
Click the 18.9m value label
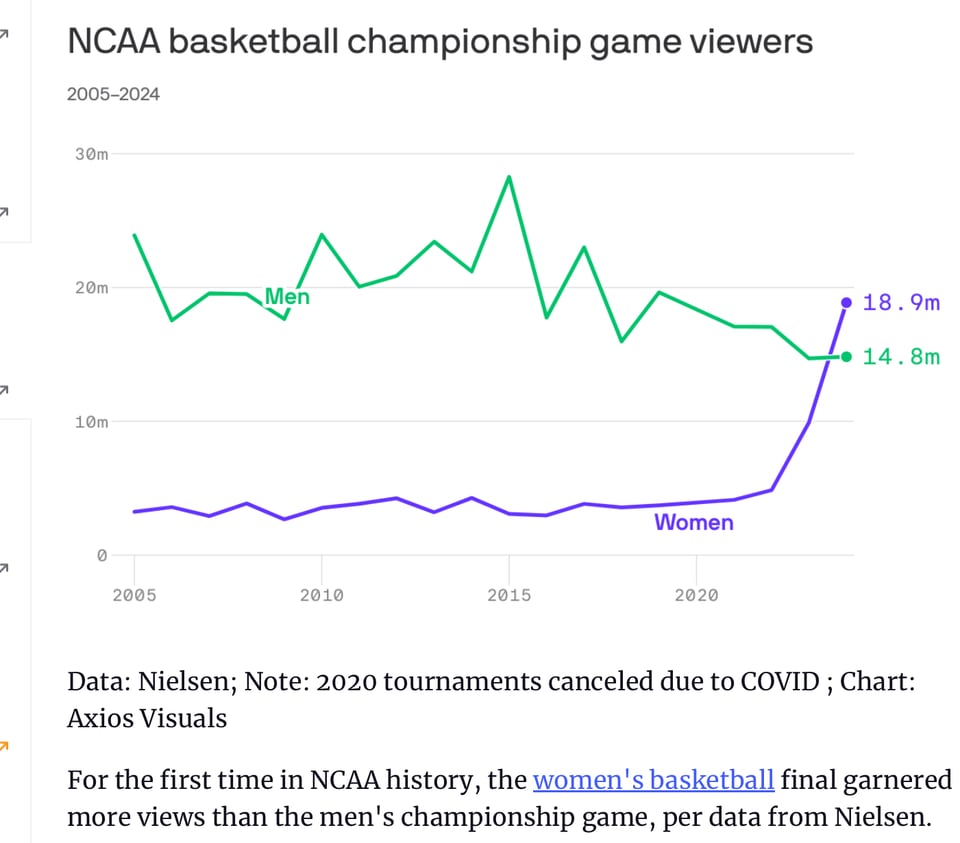[x=901, y=302]
